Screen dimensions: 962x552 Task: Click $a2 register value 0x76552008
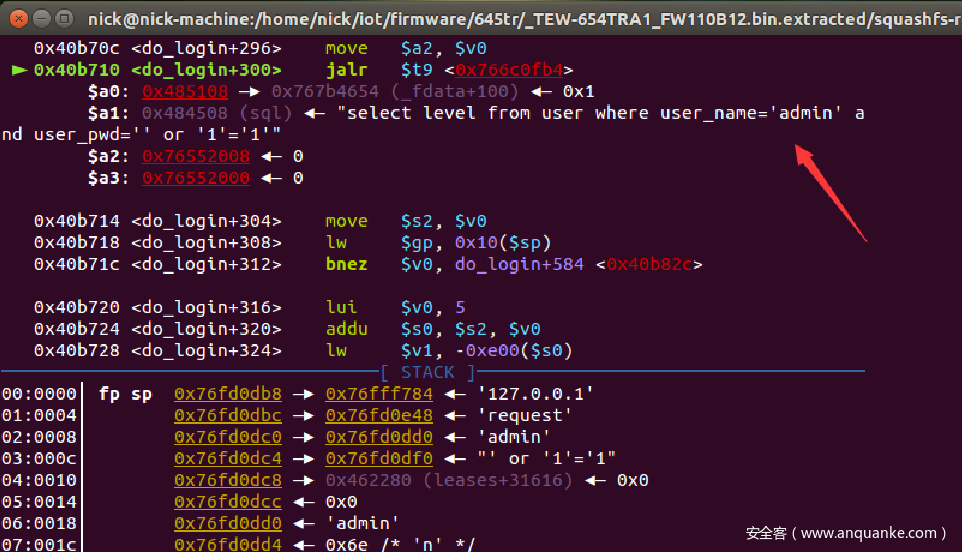coord(196,156)
